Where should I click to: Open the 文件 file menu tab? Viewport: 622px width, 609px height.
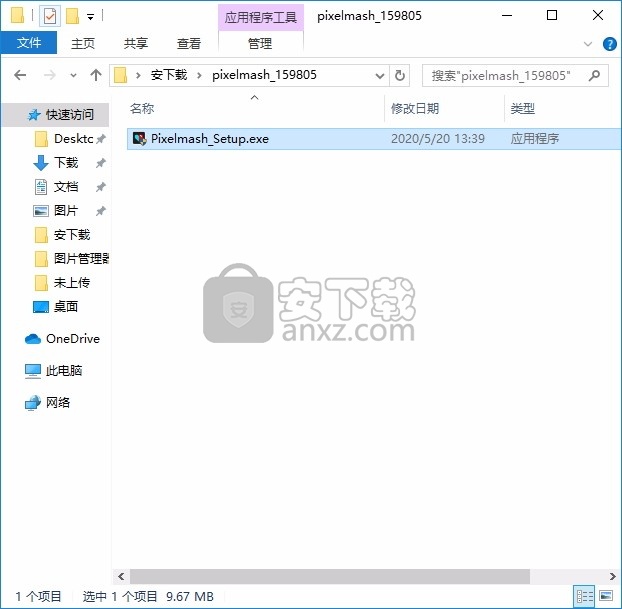click(29, 42)
